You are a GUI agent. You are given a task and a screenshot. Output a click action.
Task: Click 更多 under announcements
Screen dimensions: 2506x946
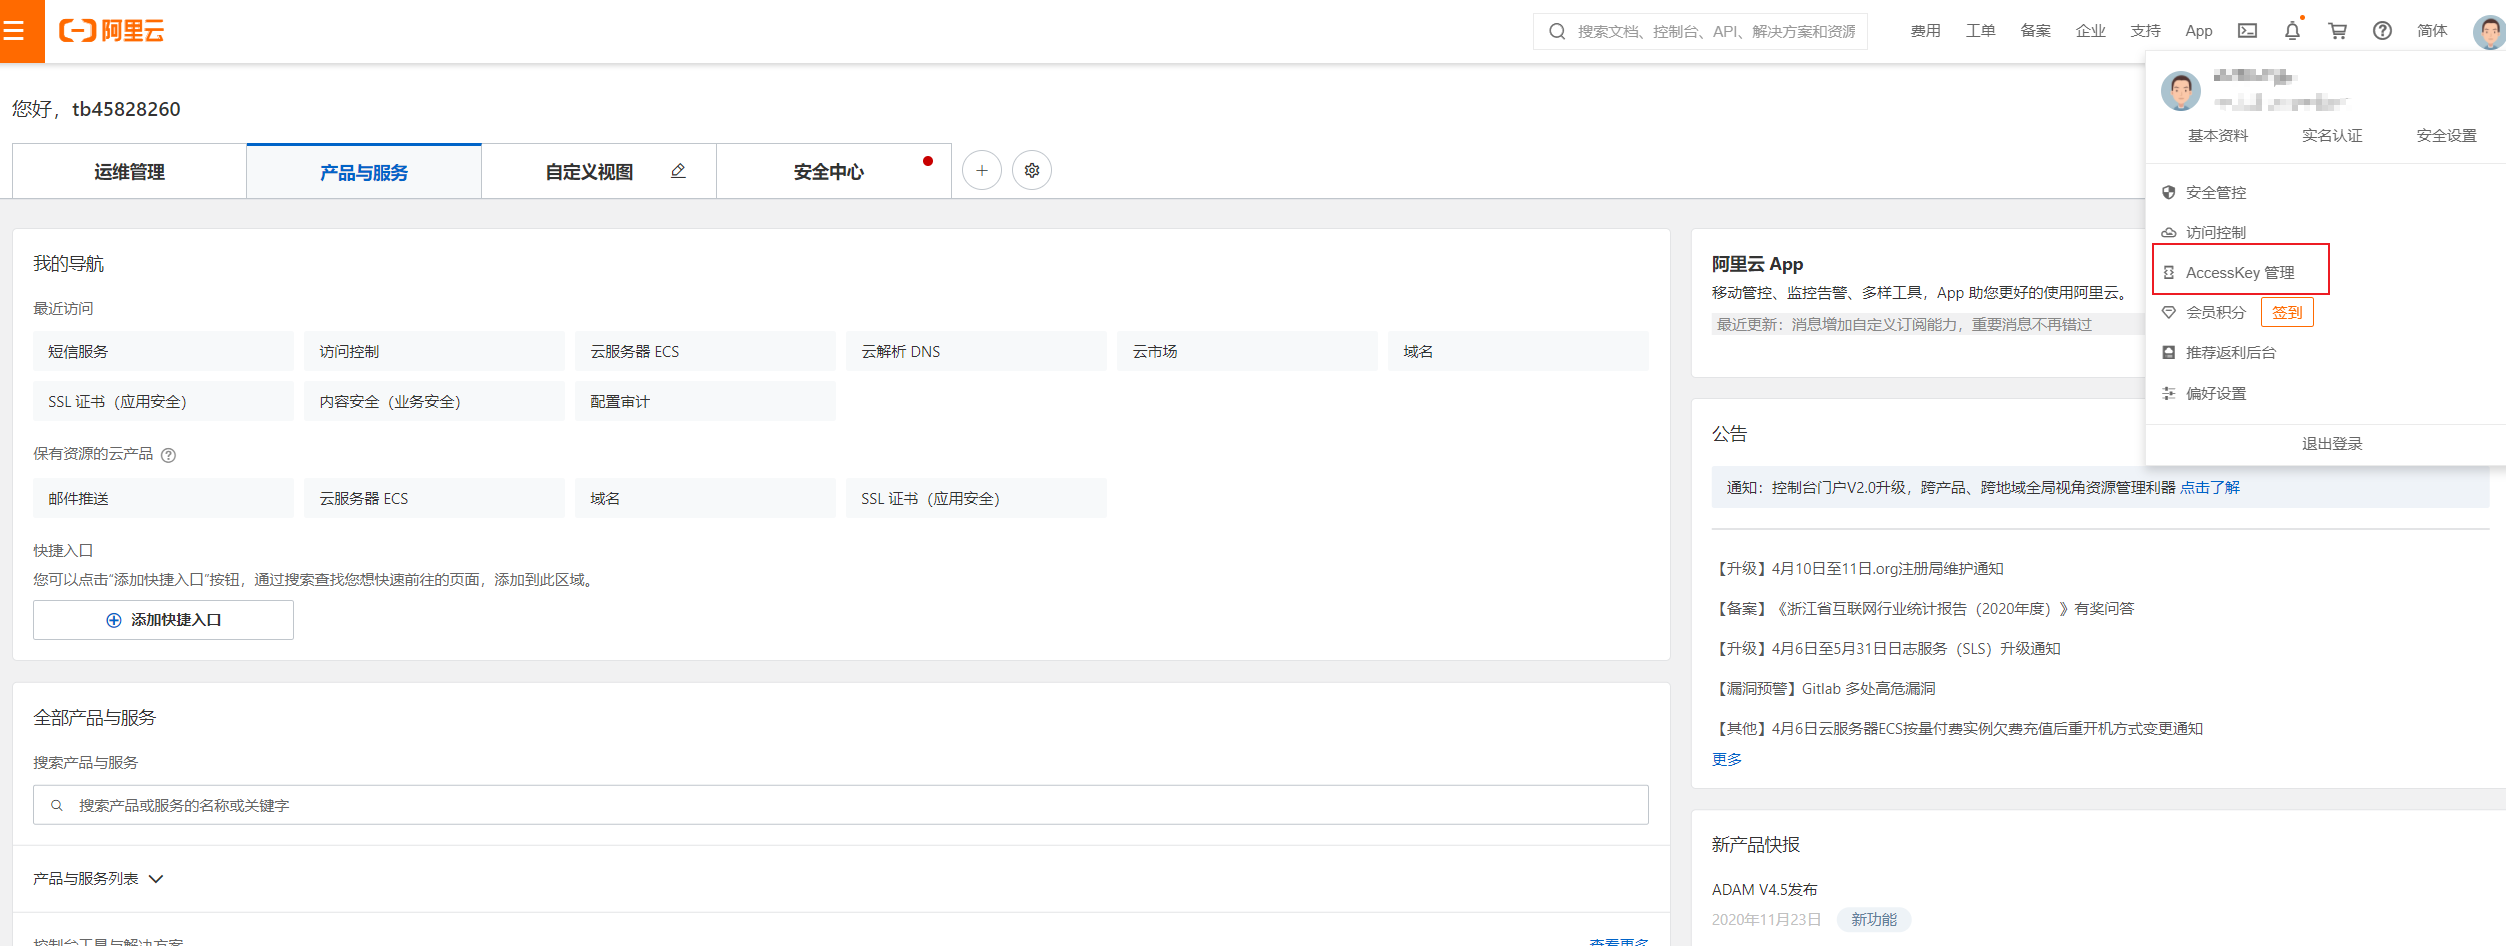[1727, 760]
